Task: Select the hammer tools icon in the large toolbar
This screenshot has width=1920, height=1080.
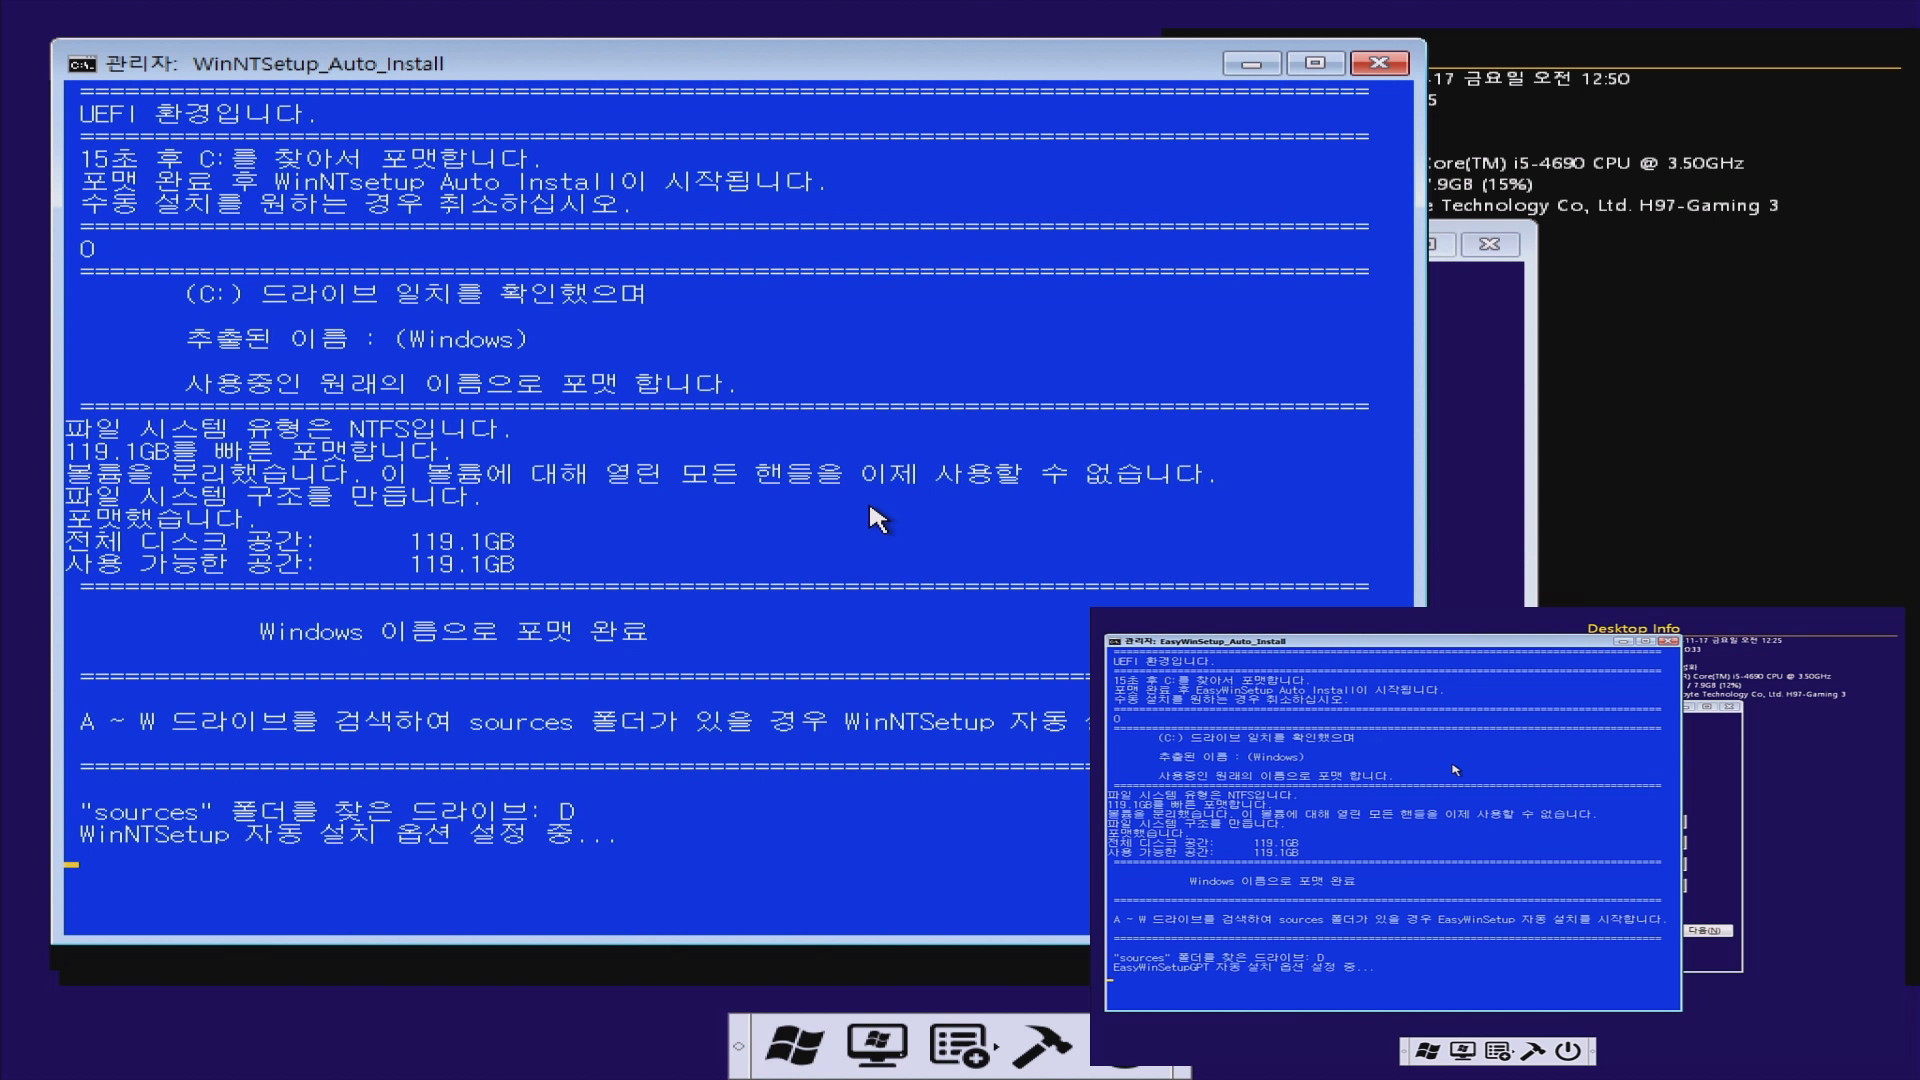Action: (1042, 1046)
